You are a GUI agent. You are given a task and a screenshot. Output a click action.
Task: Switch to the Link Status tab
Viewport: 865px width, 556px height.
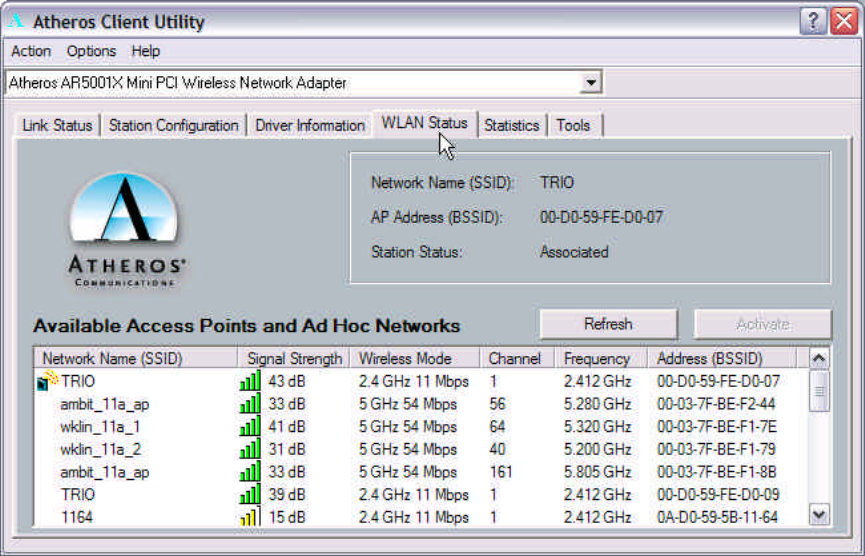57,125
